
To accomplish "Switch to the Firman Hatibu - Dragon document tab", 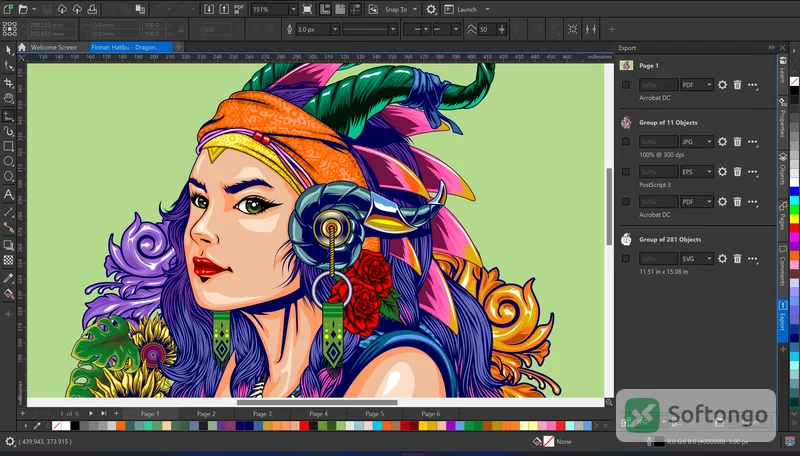I will click(x=131, y=47).
